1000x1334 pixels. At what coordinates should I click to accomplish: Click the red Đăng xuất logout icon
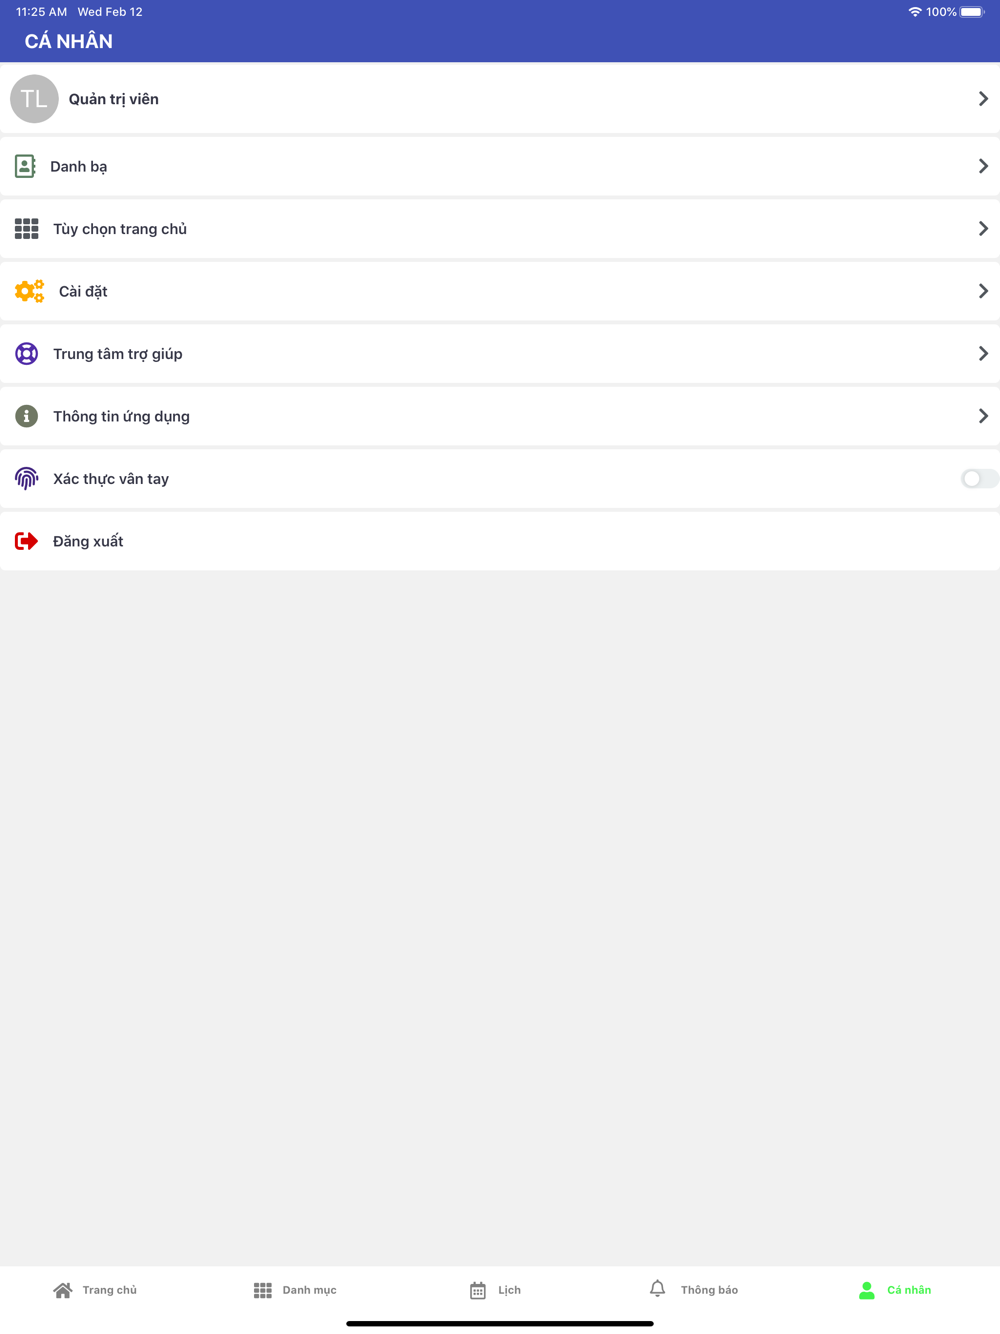pyautogui.click(x=27, y=541)
